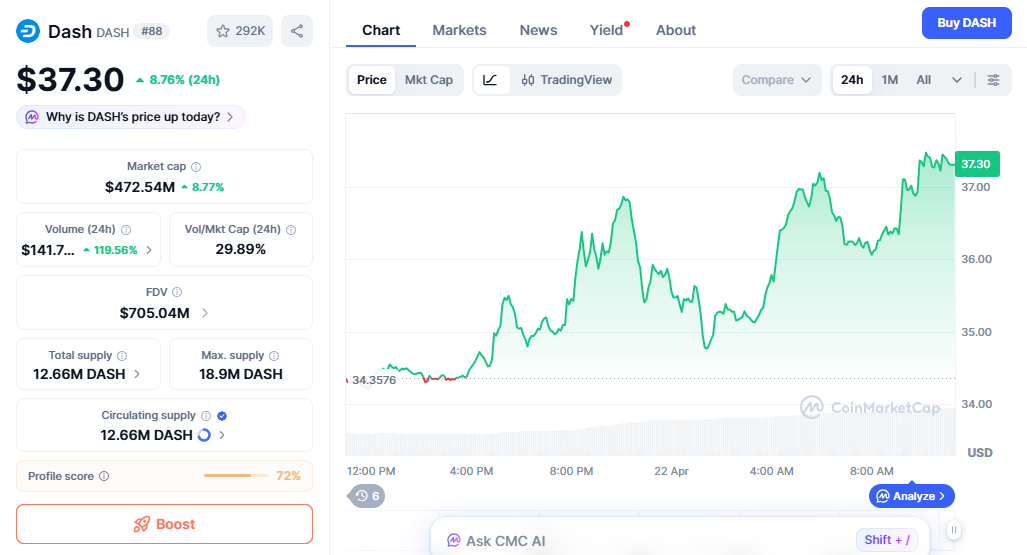Open the News tab
Screen dimensions: 1027x555
click(x=538, y=30)
